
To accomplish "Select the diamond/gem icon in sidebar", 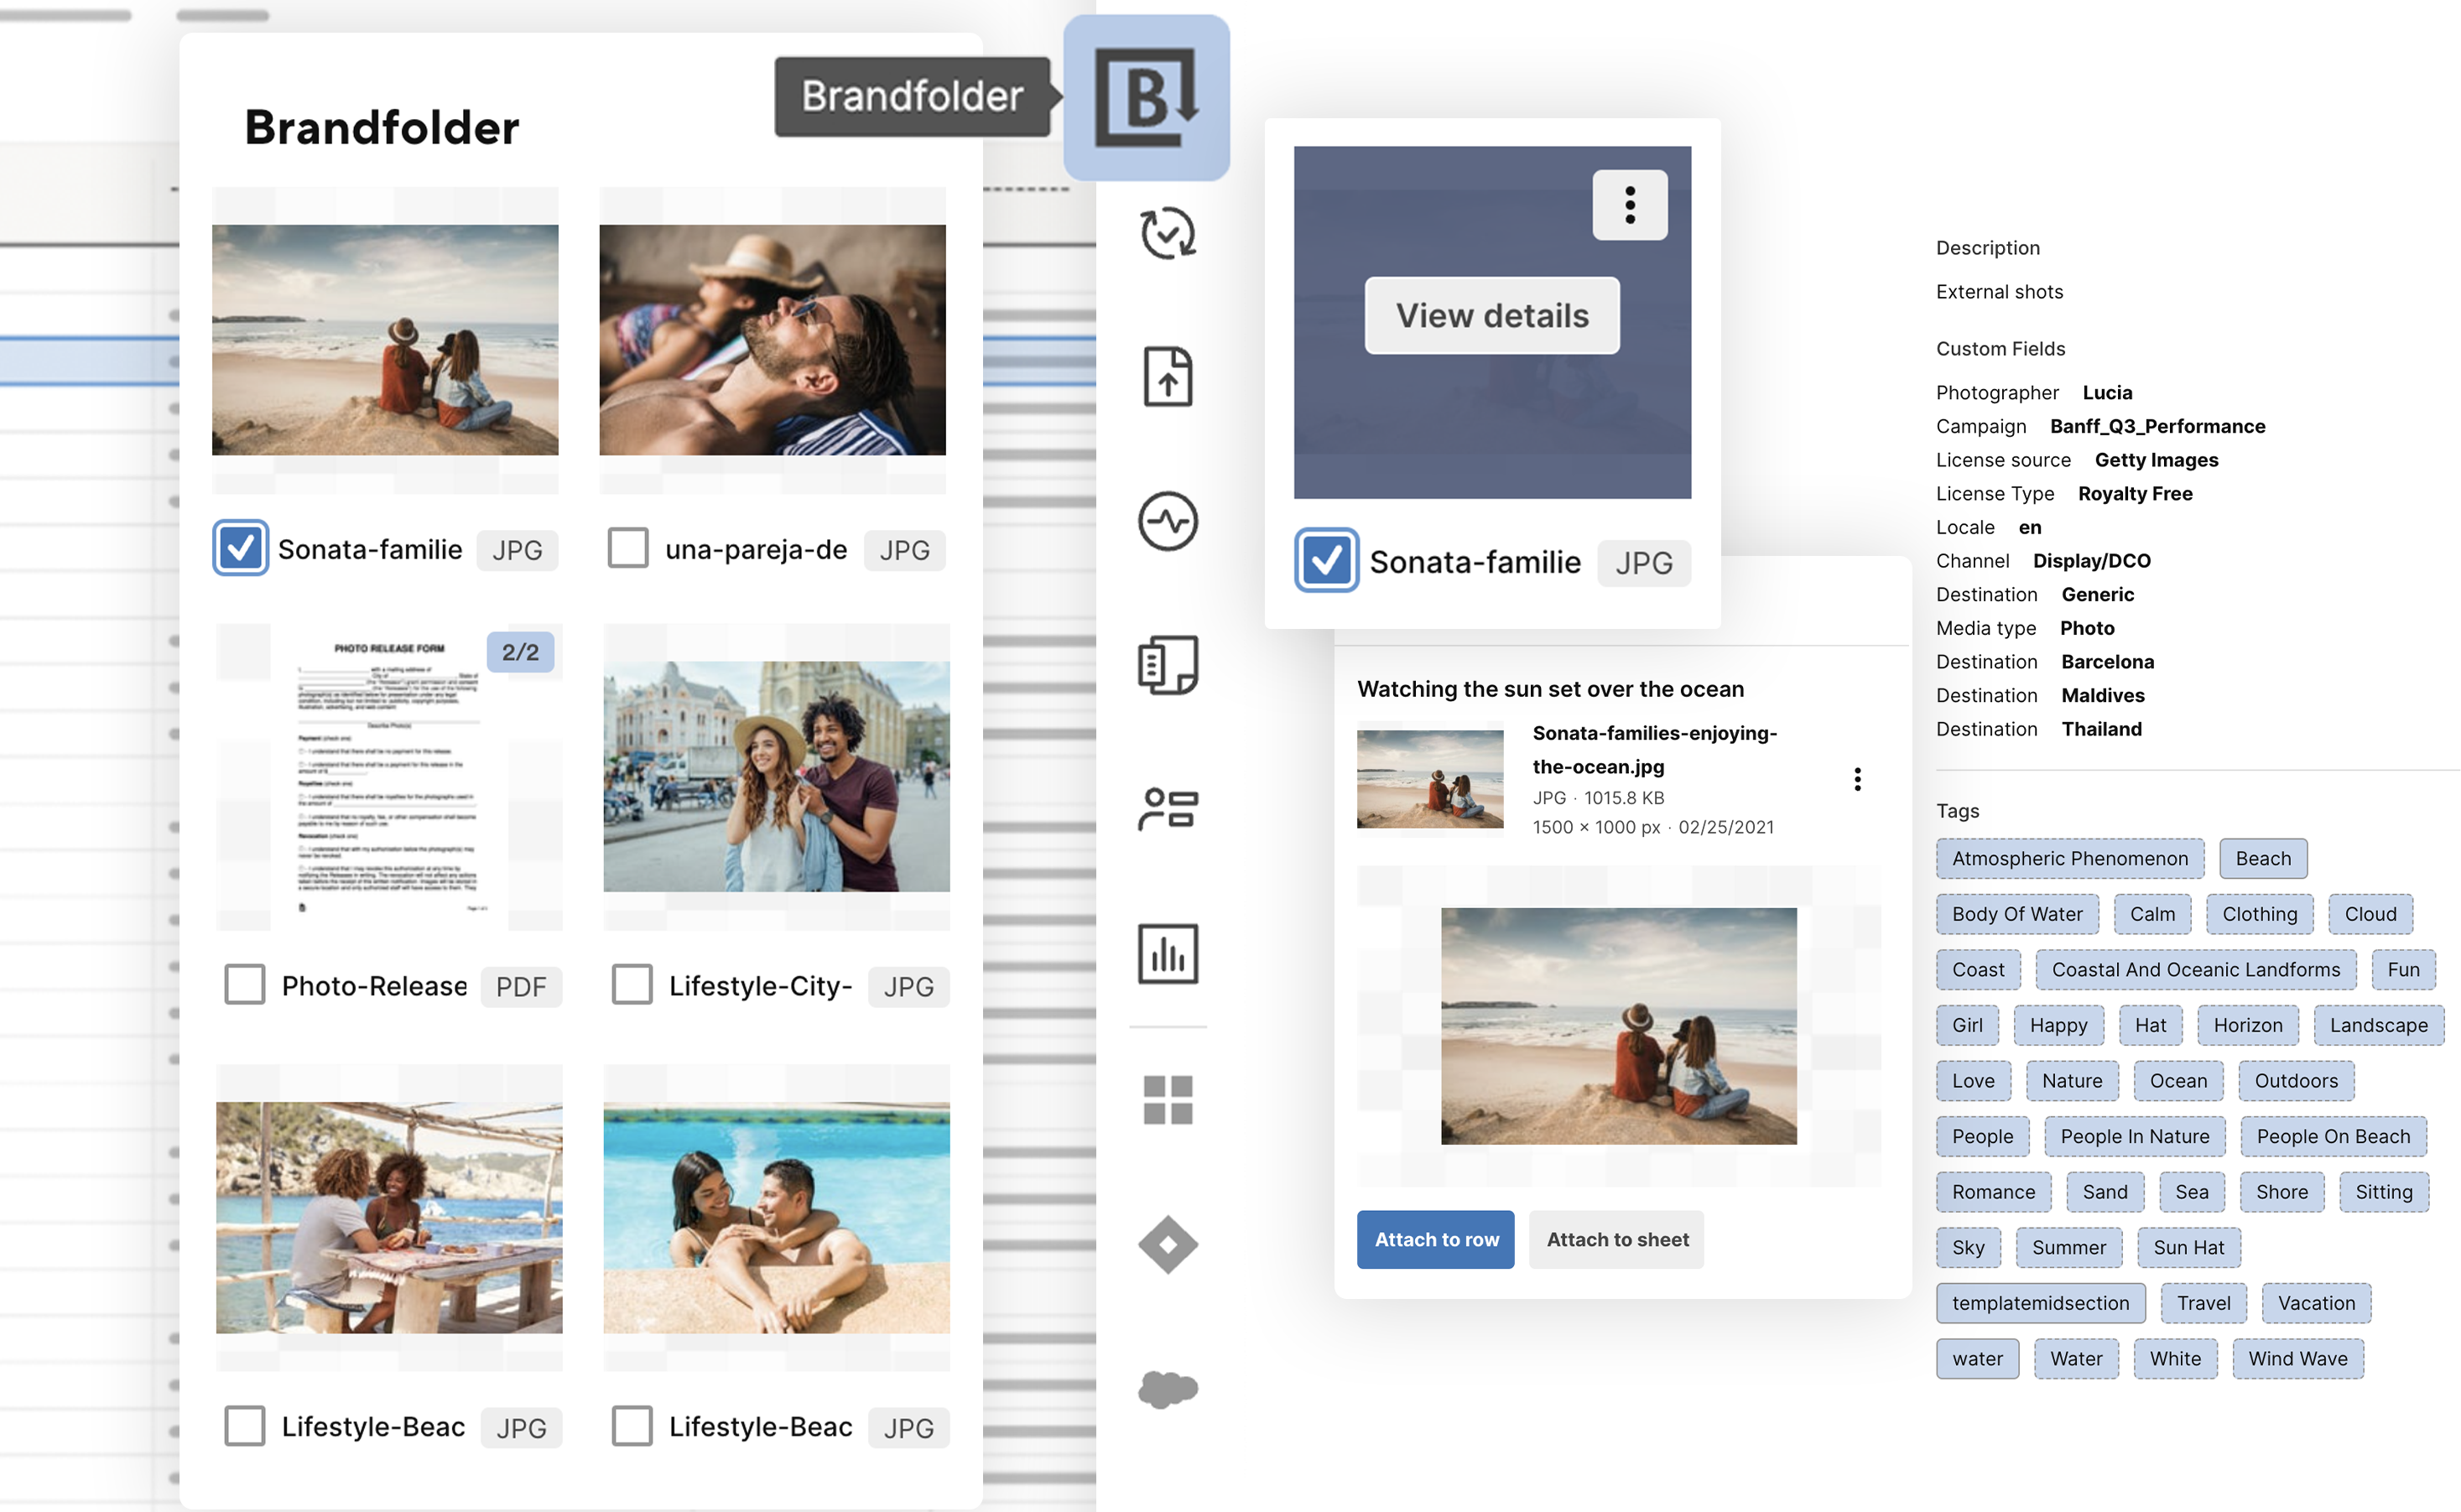I will pyautogui.click(x=1169, y=1243).
